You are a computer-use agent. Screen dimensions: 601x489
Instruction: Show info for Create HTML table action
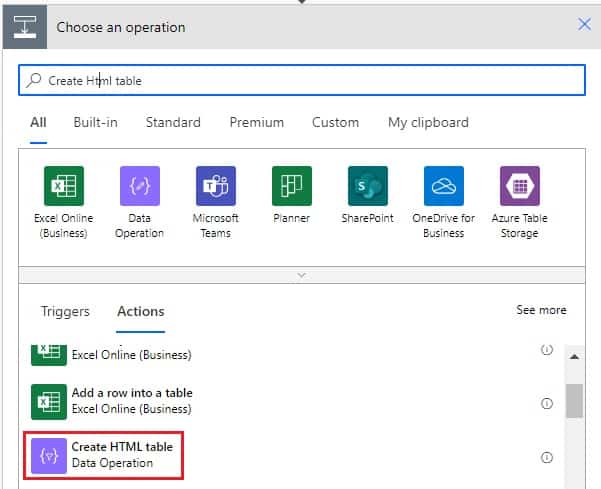point(547,457)
